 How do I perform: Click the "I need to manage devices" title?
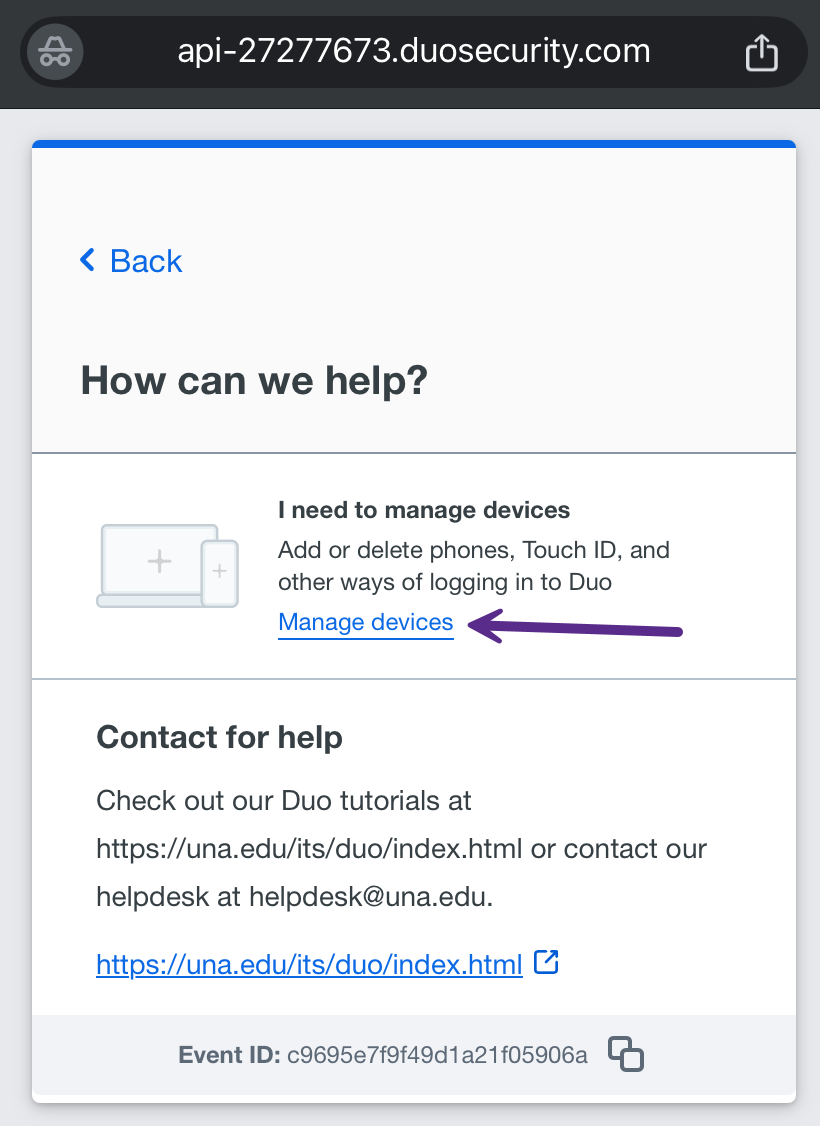pyautogui.click(x=424, y=510)
